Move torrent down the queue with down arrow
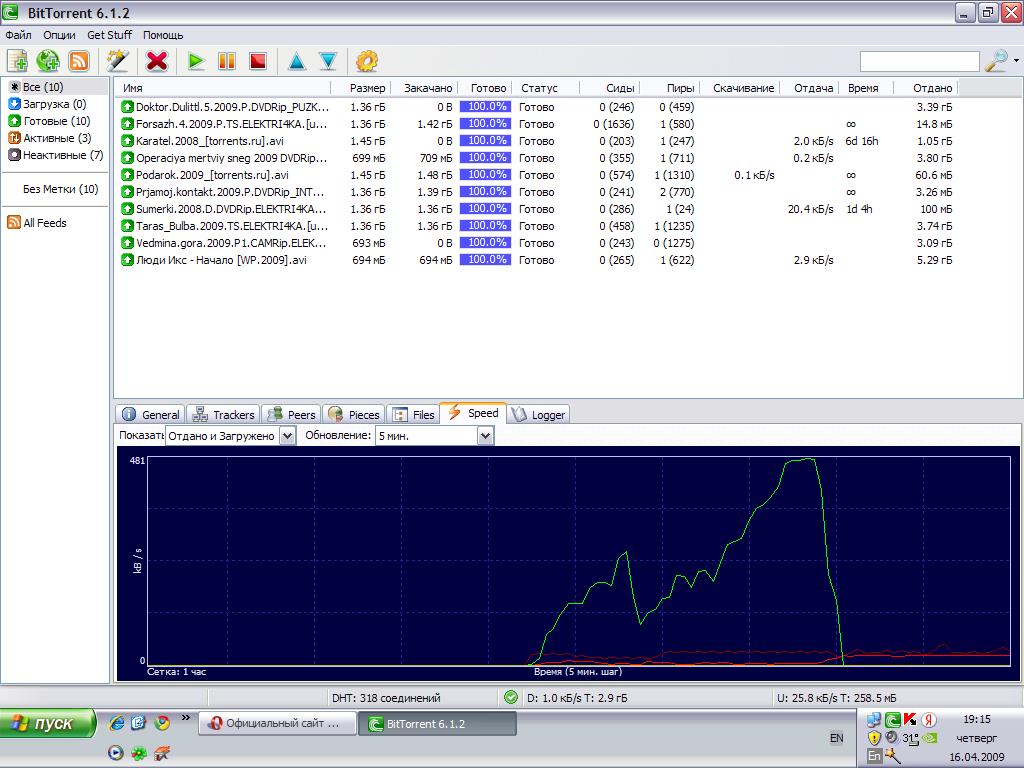This screenshot has height=768, width=1024. 327,61
